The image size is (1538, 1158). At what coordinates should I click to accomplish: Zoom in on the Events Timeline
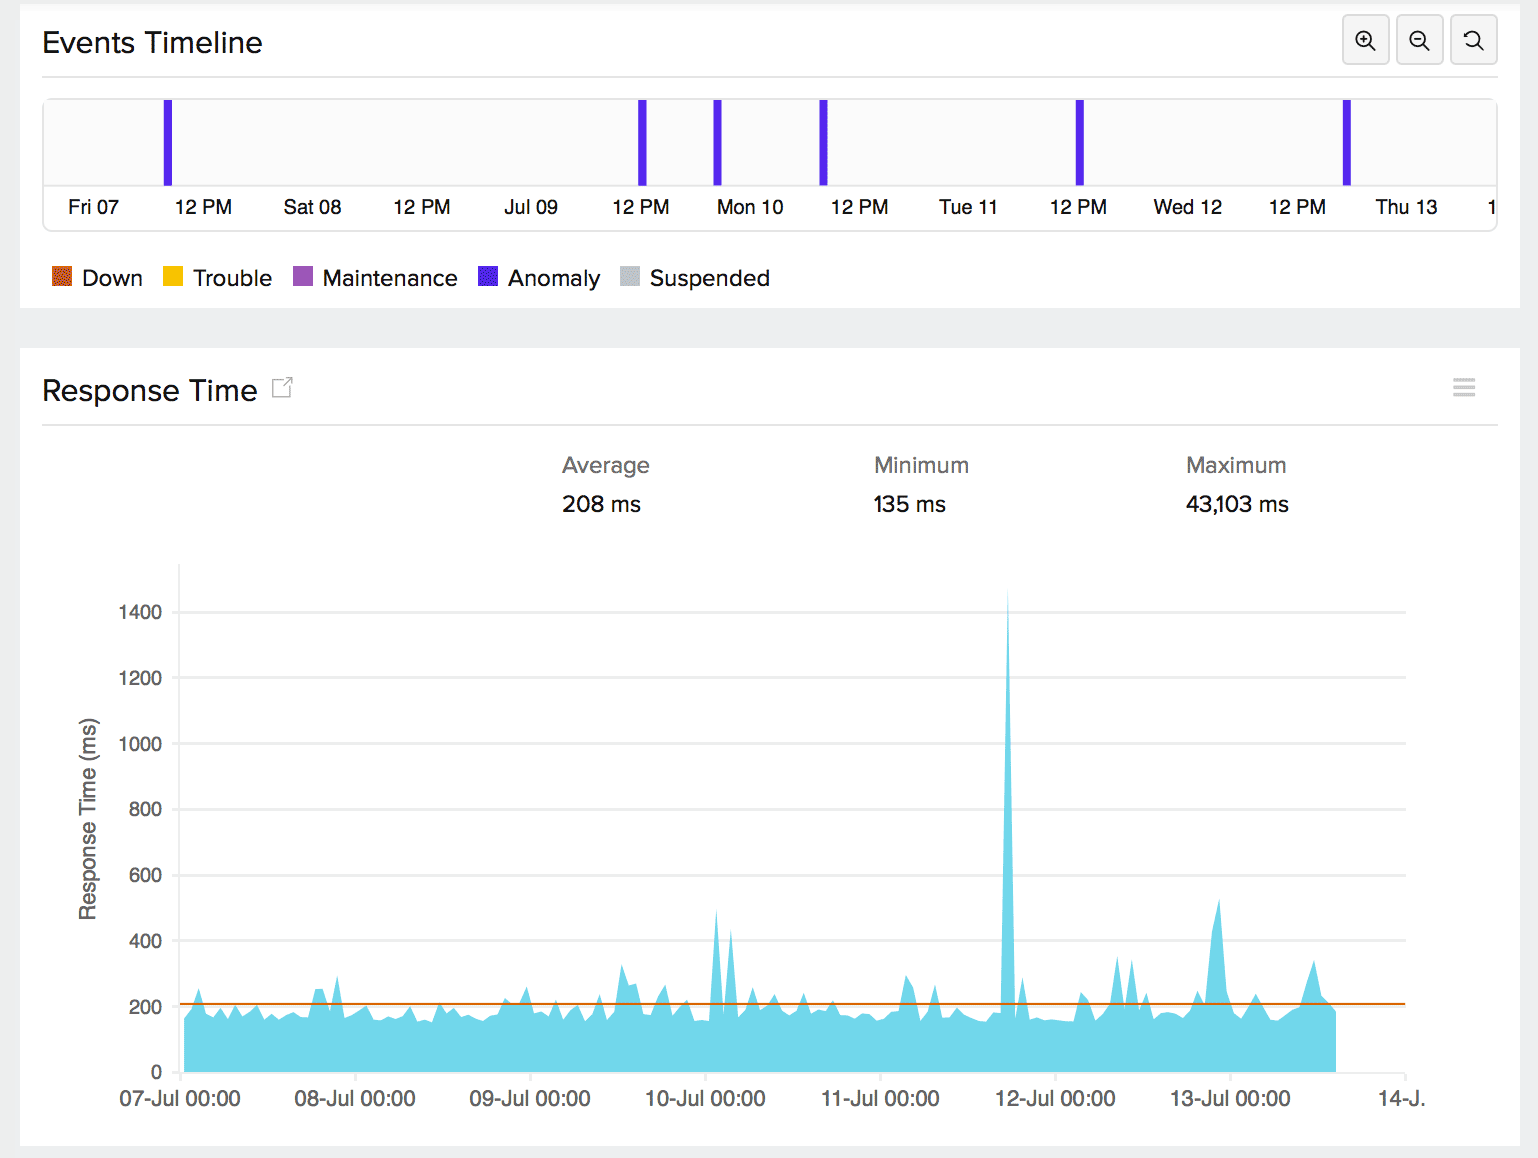[1365, 40]
